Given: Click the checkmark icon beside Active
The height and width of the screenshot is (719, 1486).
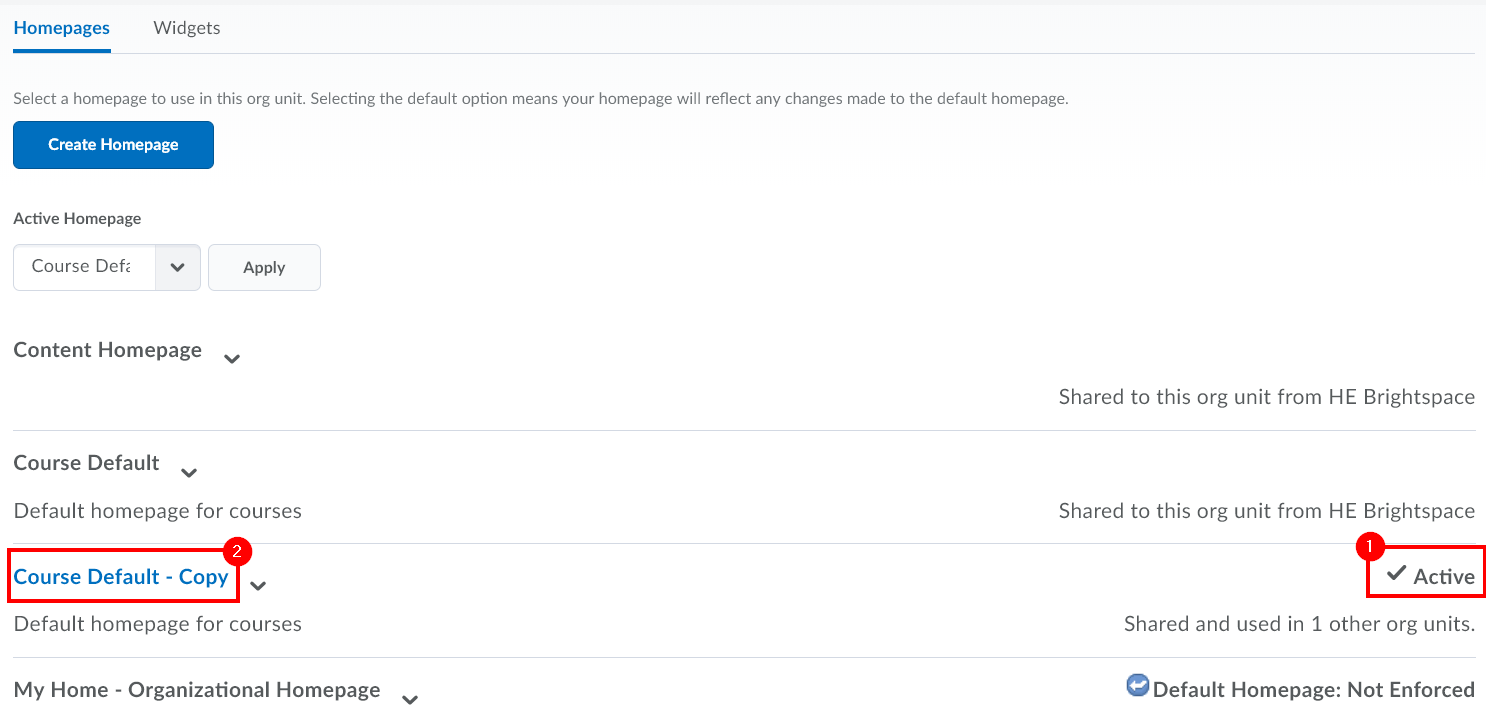Looking at the screenshot, I should tap(1397, 574).
